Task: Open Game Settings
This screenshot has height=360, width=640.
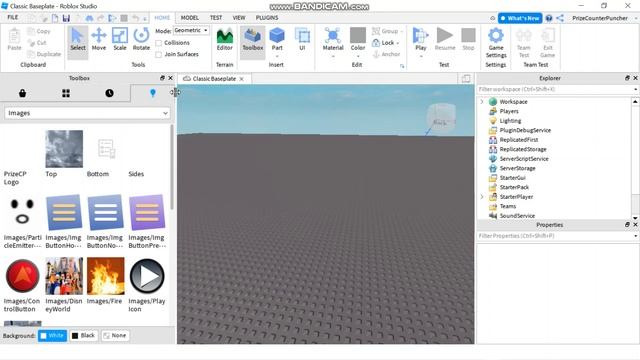Action: coord(496,43)
